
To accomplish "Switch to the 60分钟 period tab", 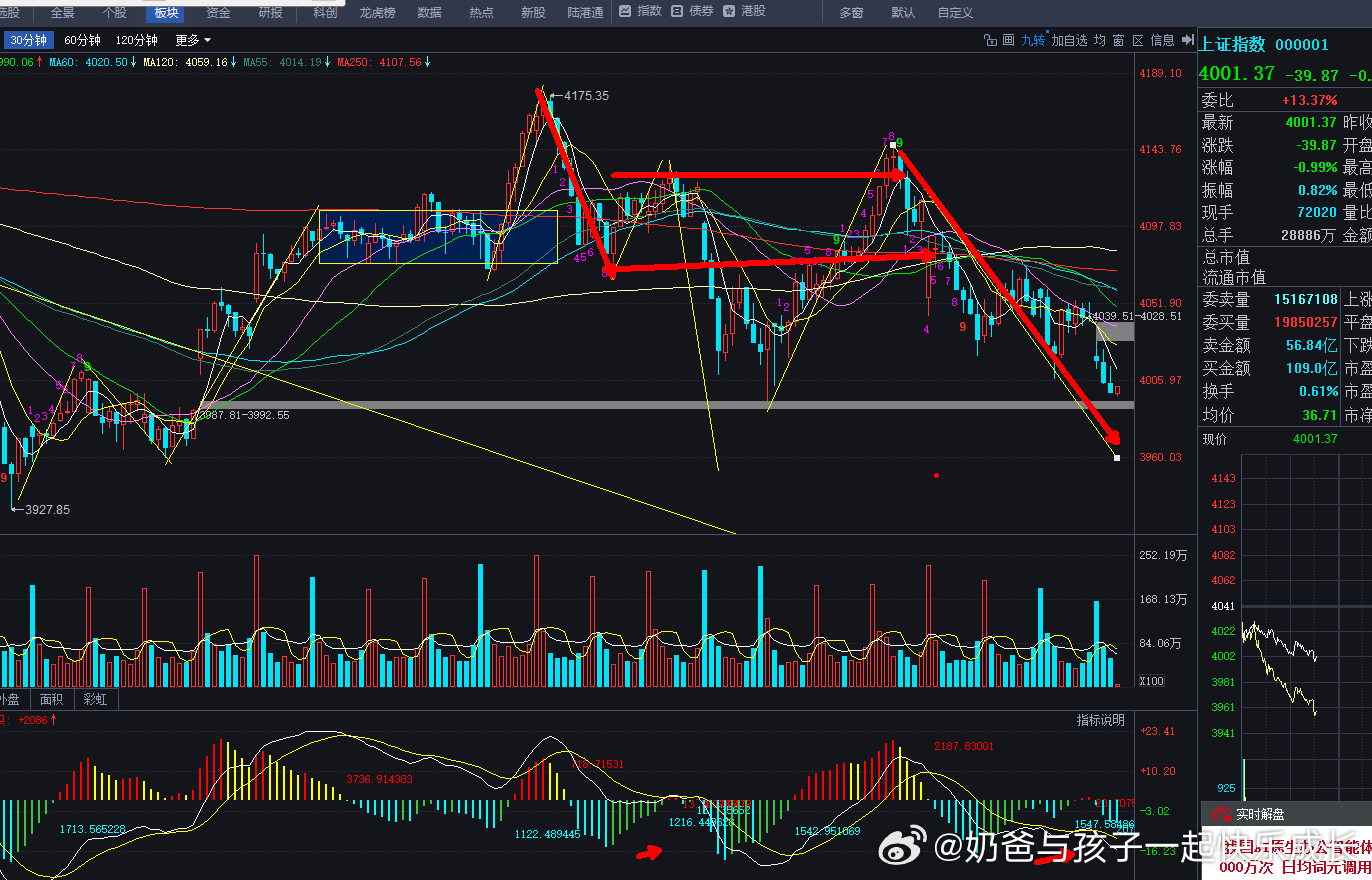I will coord(82,40).
